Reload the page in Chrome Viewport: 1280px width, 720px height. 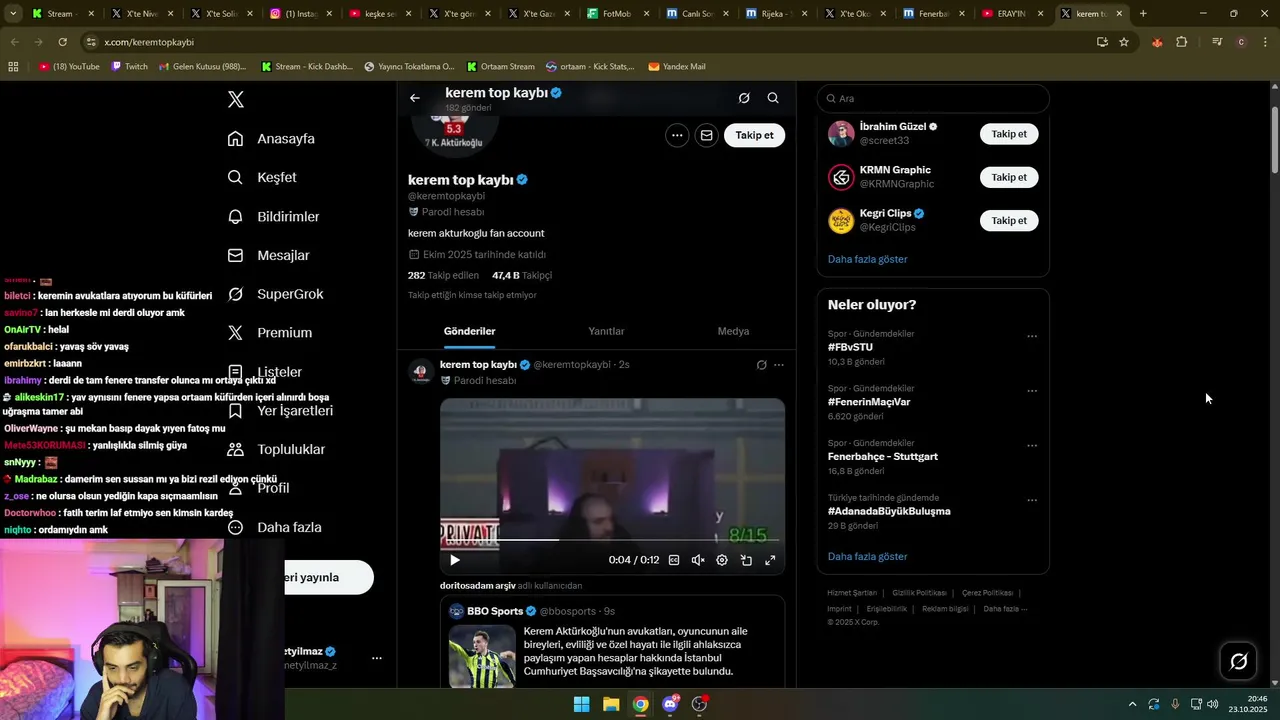click(62, 42)
